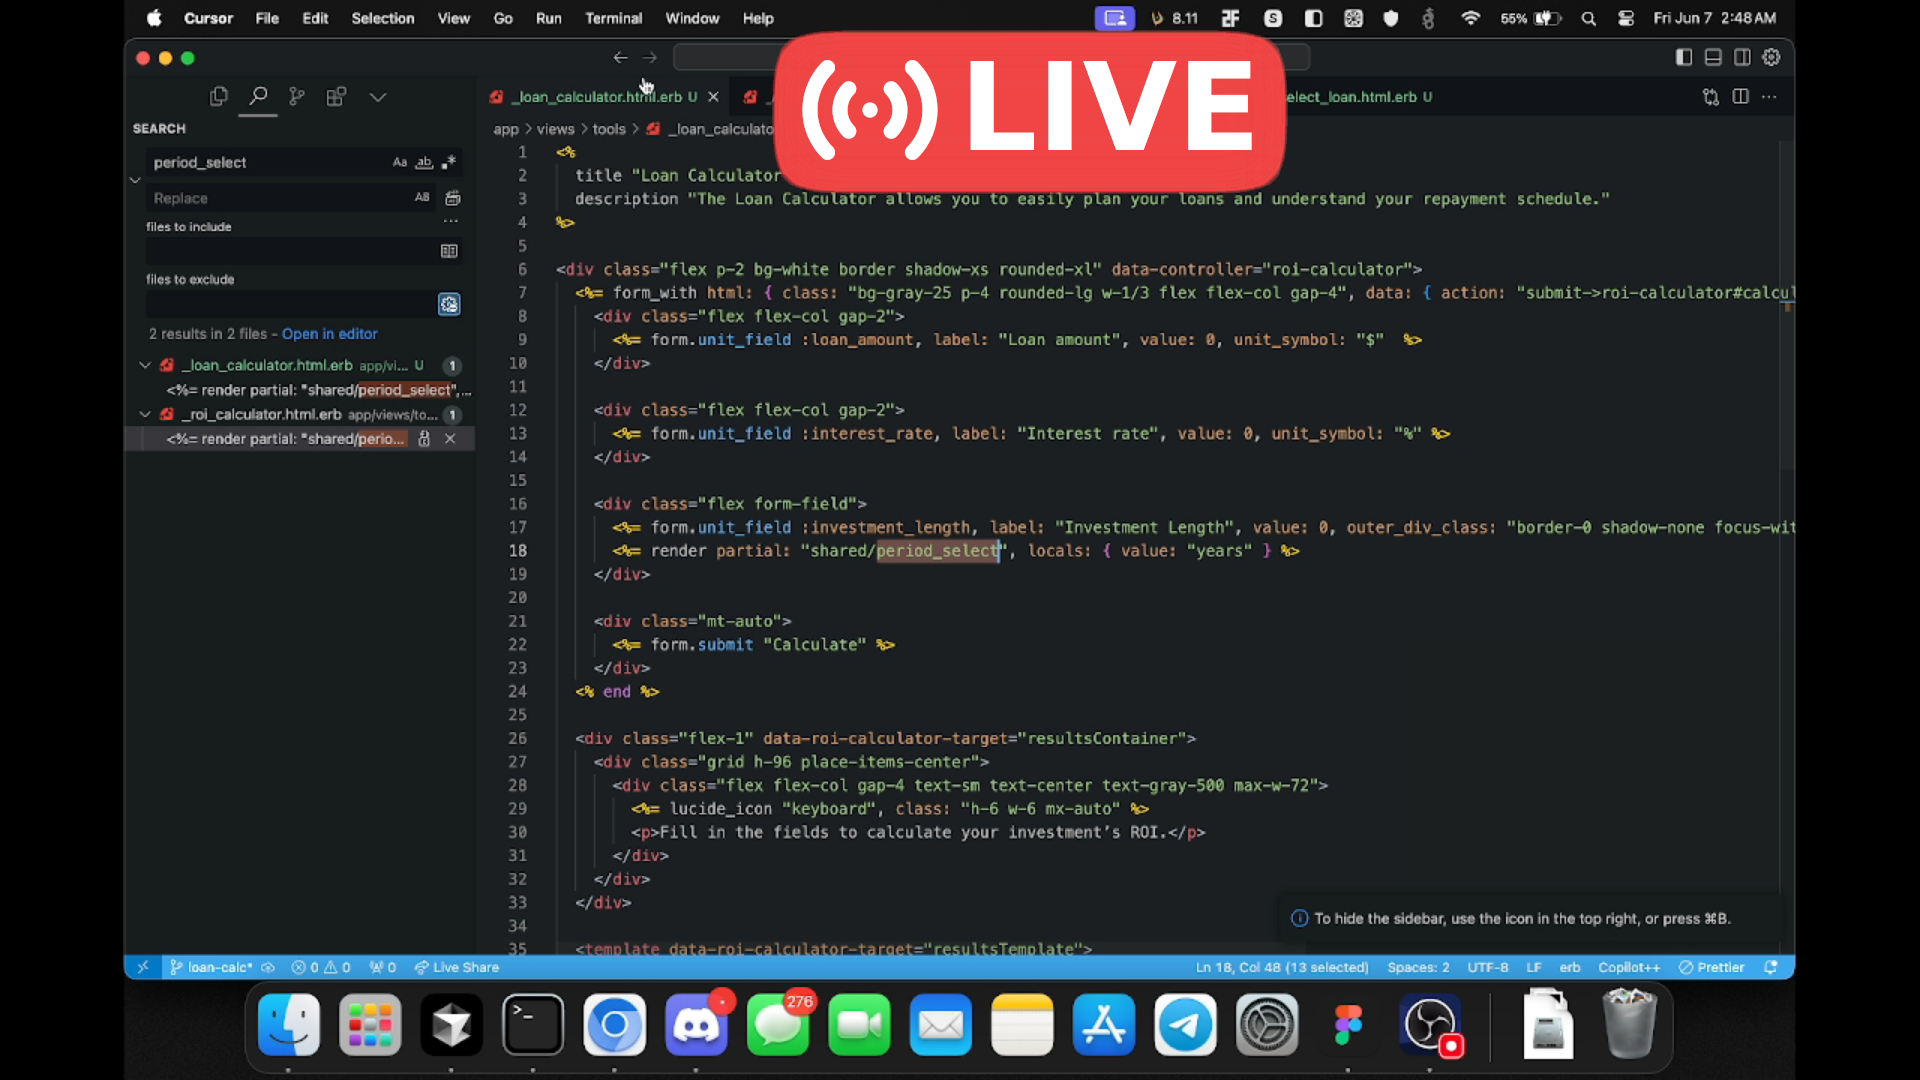Collapse _loan_calculator.html.erb search results
The image size is (1920, 1080).
pyautogui.click(x=145, y=365)
